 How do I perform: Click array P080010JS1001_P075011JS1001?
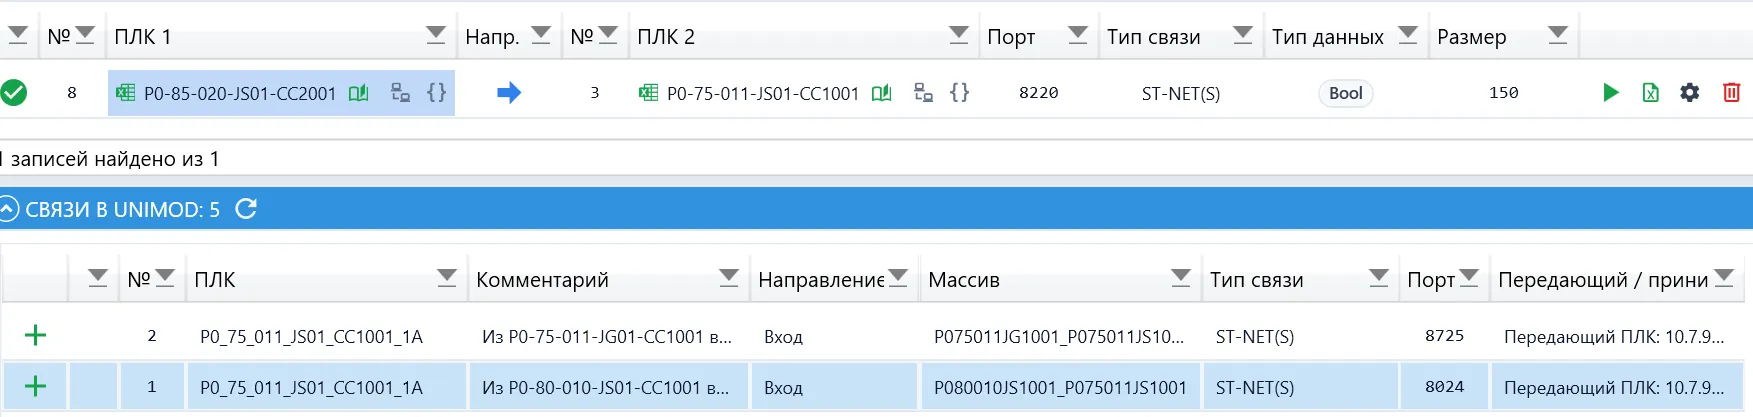click(1060, 387)
